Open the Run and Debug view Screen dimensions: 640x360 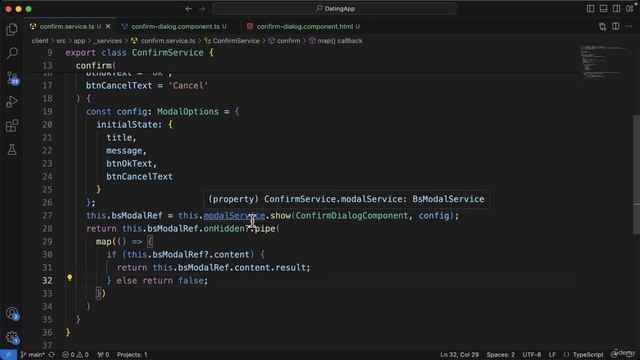(x=12, y=101)
